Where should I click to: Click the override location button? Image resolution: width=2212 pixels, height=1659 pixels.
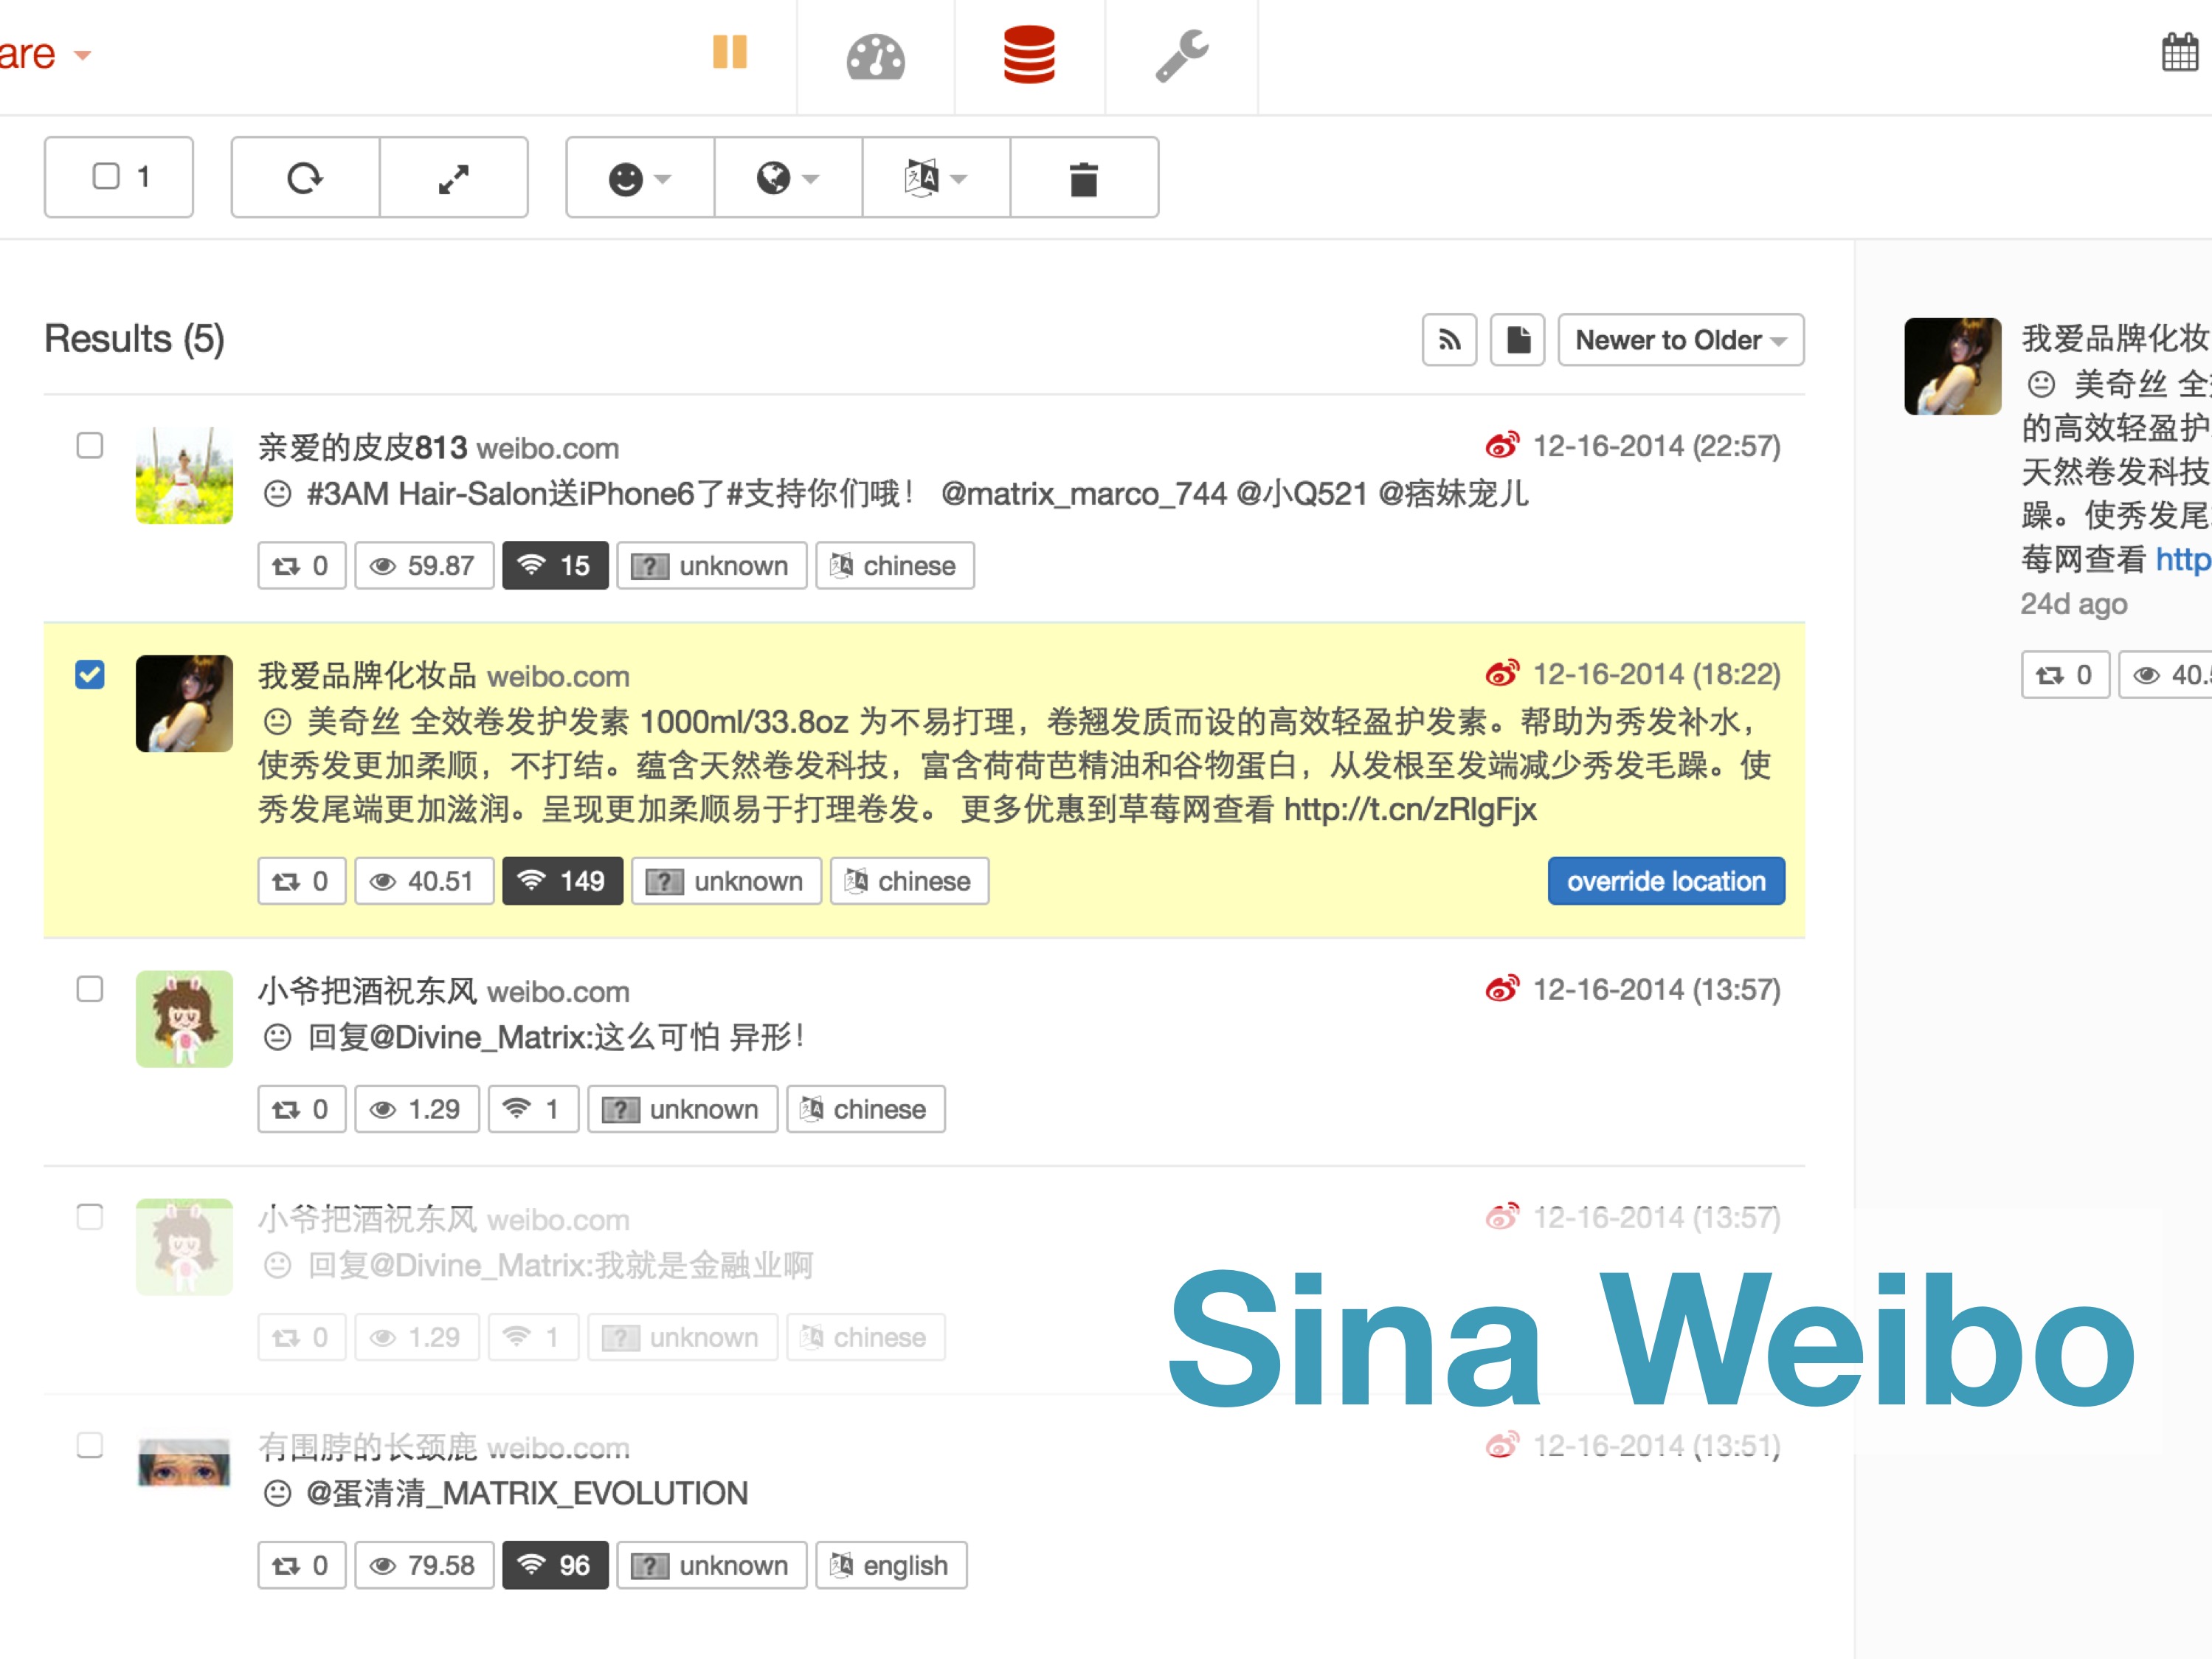pyautogui.click(x=1665, y=881)
